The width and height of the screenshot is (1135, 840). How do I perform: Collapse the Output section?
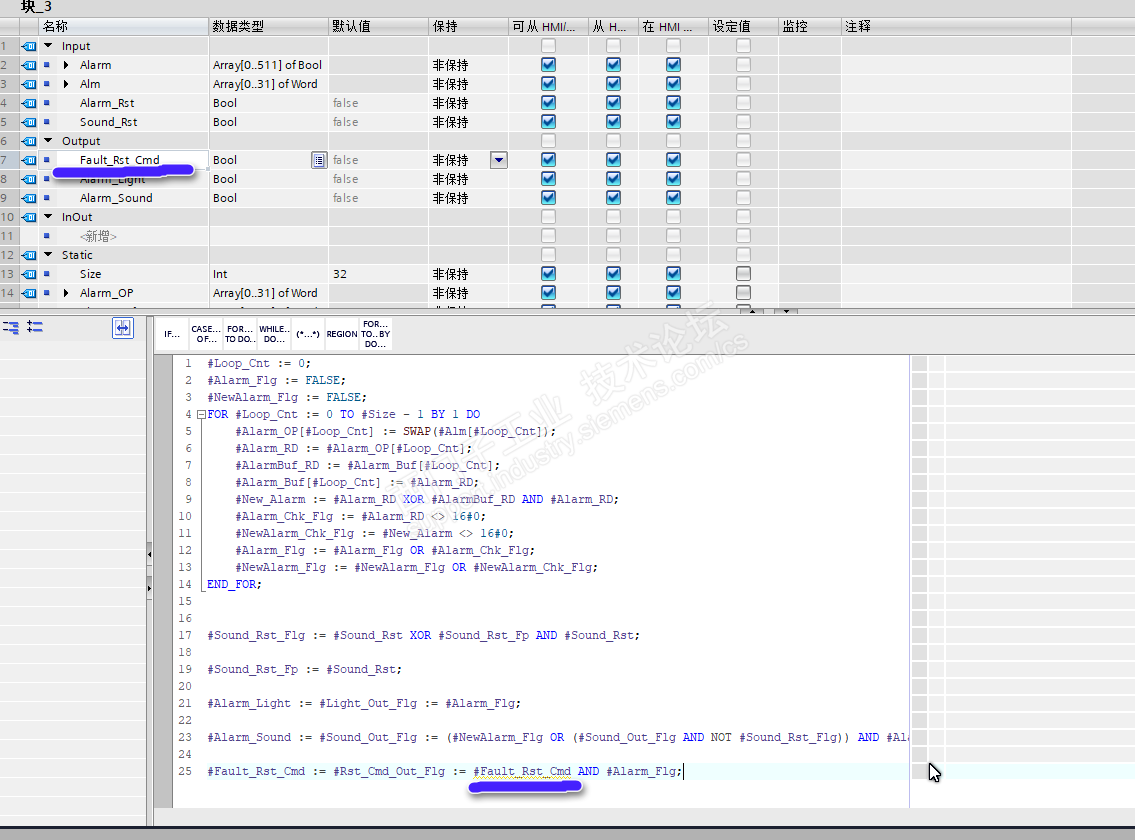coord(48,140)
